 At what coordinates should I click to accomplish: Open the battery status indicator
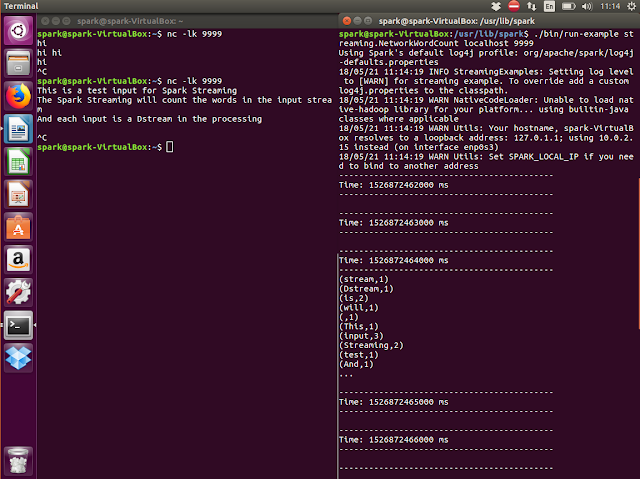(x=569, y=6)
